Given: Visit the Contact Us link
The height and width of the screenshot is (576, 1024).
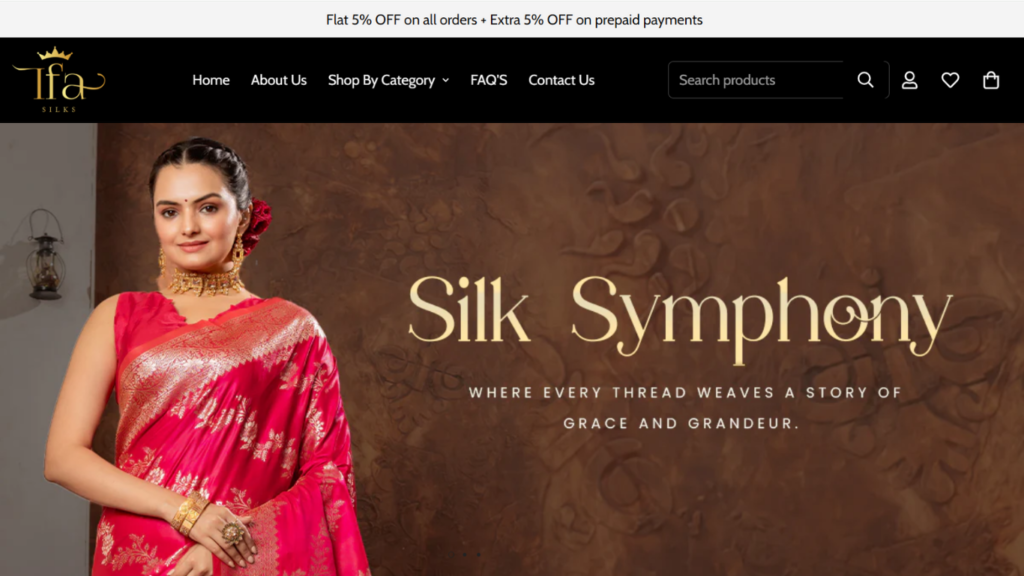Looking at the screenshot, I should click(562, 80).
